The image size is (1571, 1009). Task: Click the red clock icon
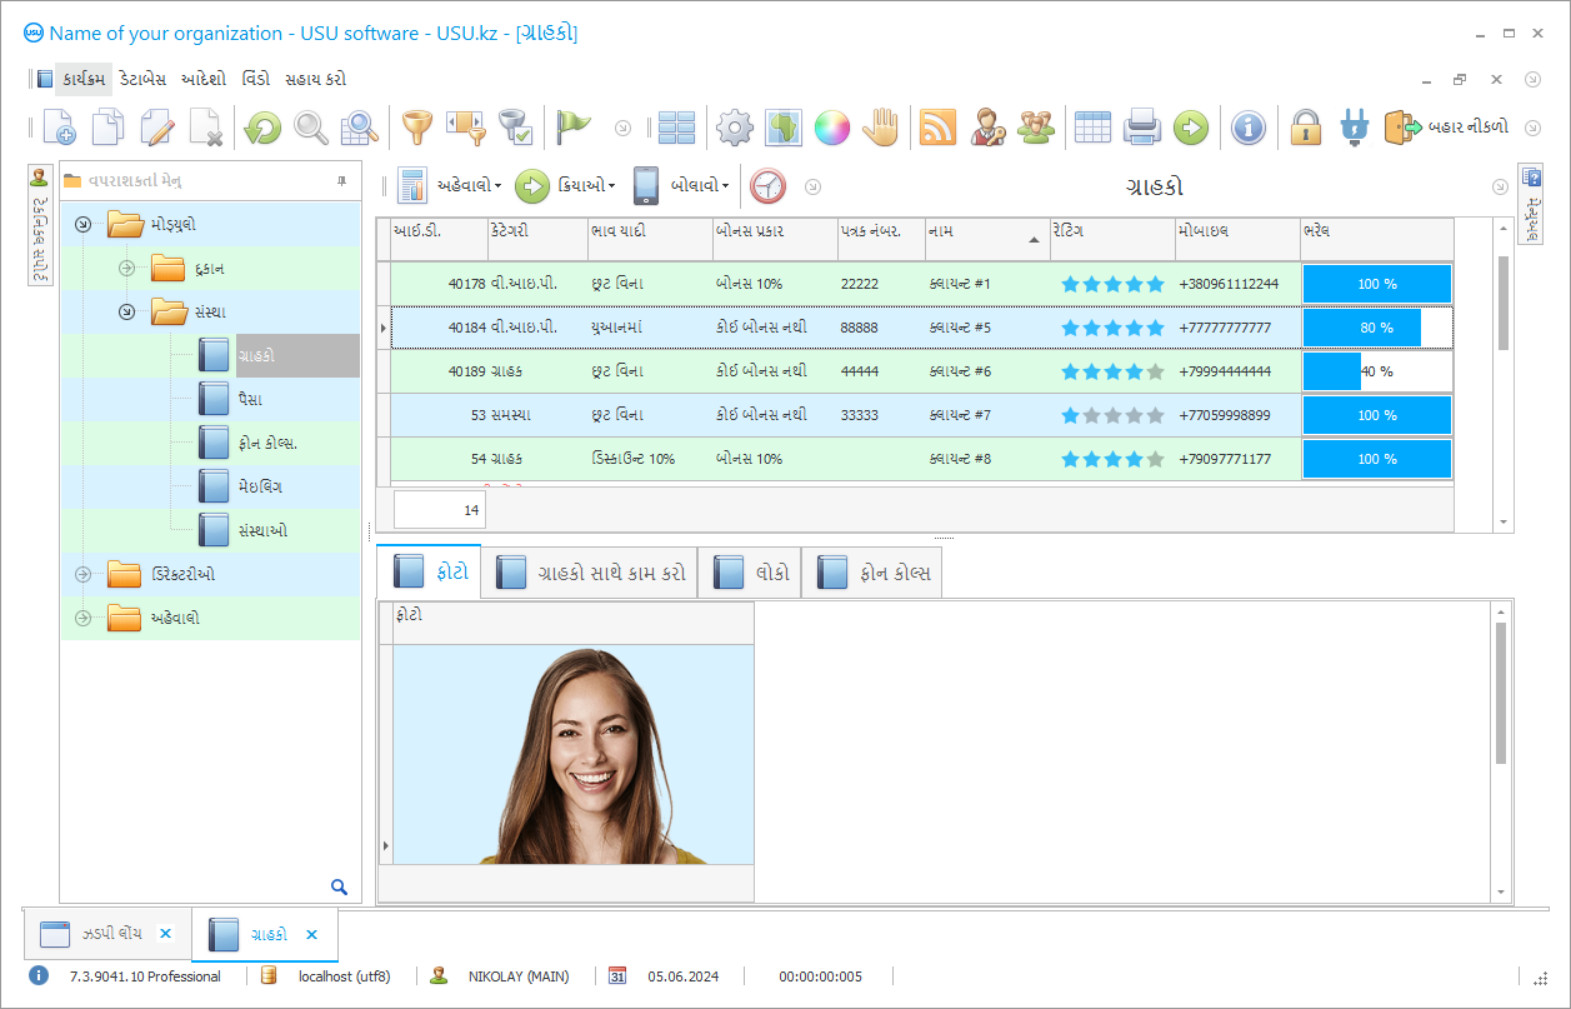click(x=768, y=186)
